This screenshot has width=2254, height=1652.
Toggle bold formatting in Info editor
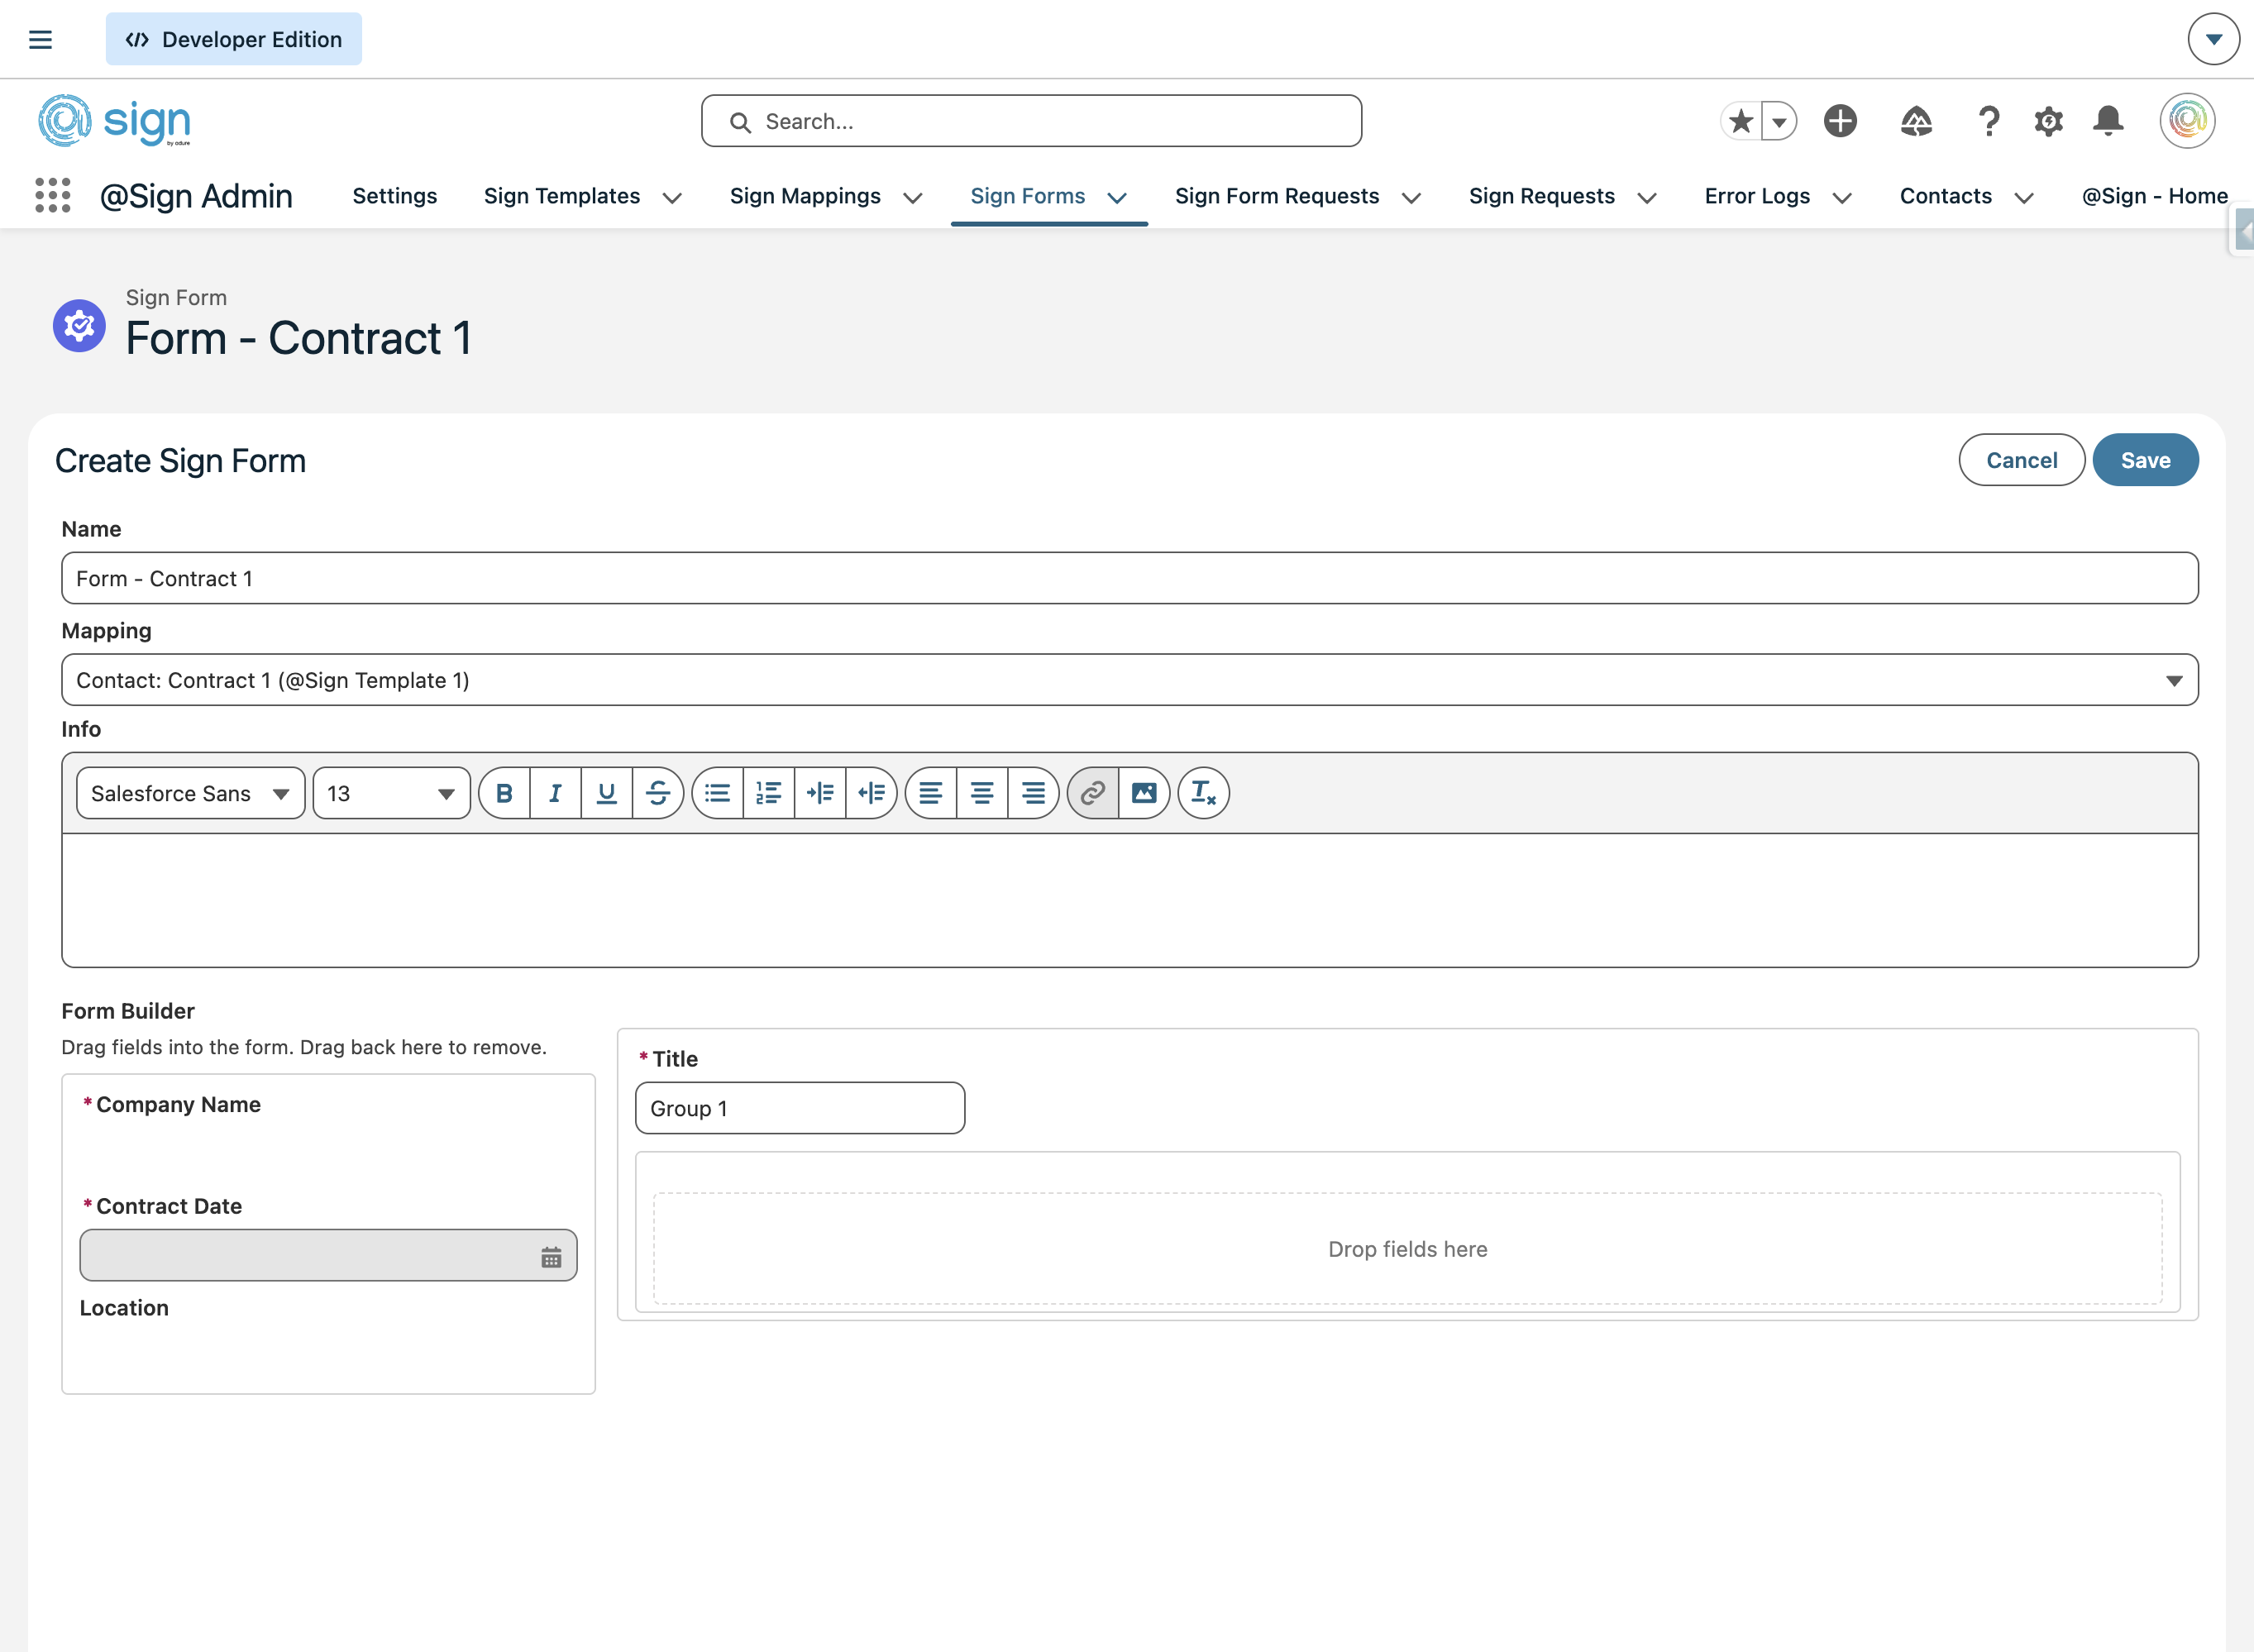504,793
